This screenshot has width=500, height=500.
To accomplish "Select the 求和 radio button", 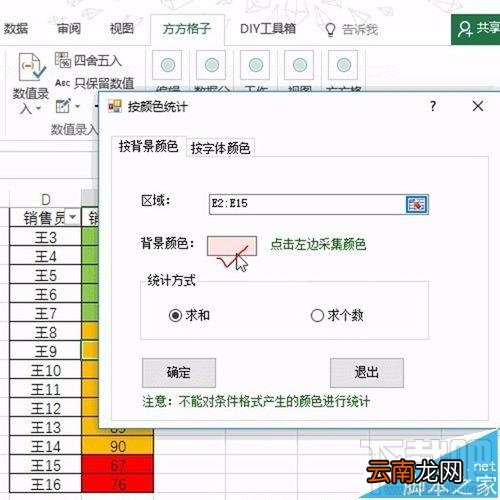I will [175, 315].
